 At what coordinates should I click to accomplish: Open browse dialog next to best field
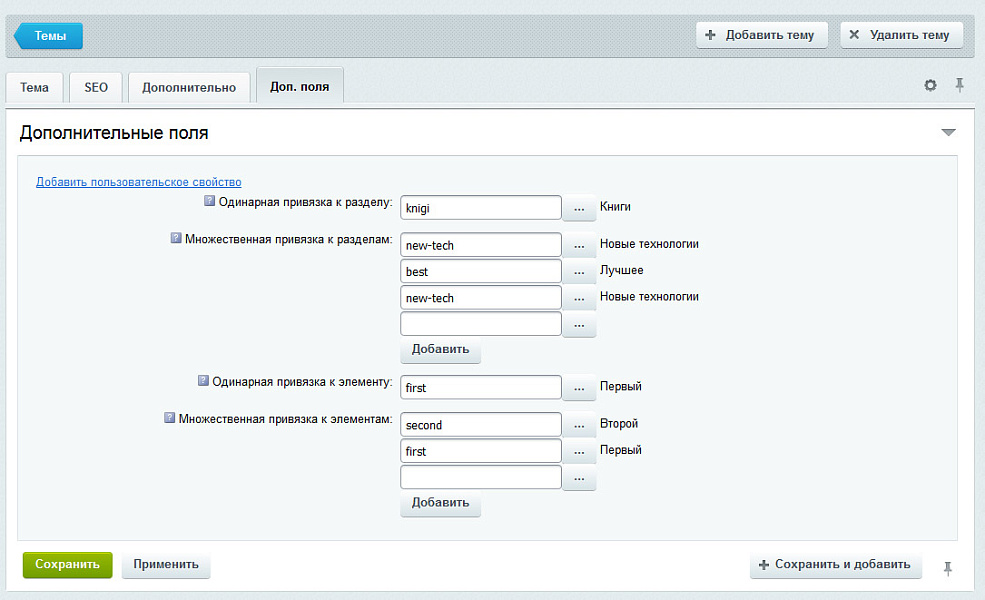click(579, 272)
